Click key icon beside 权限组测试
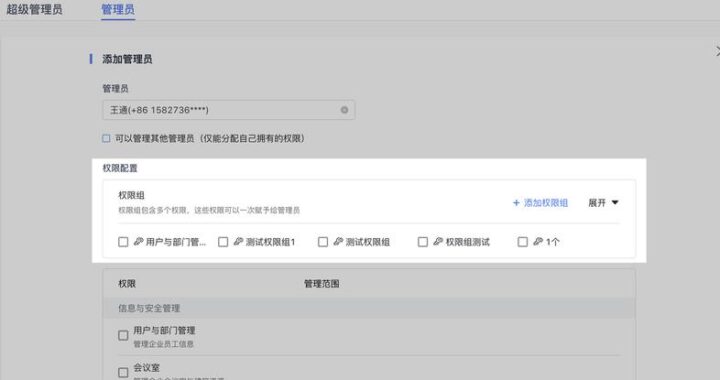Image resolution: width=720 pixels, height=380 pixels. [x=438, y=241]
